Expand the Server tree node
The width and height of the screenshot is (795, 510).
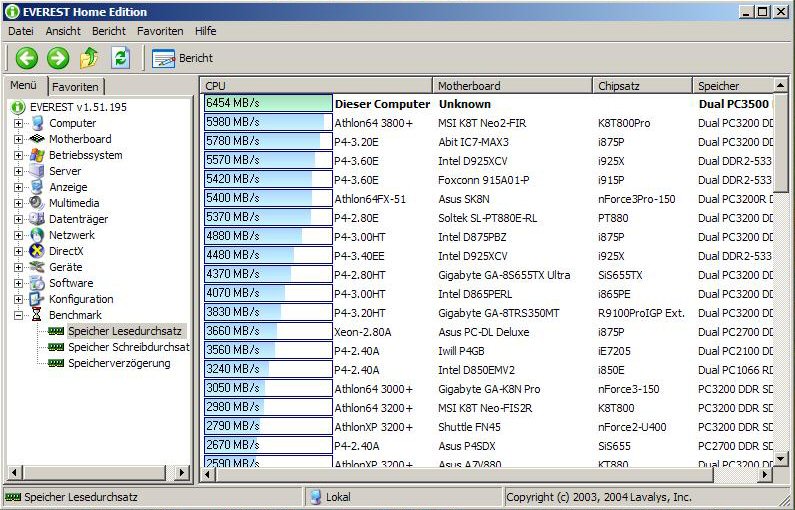[x=18, y=171]
